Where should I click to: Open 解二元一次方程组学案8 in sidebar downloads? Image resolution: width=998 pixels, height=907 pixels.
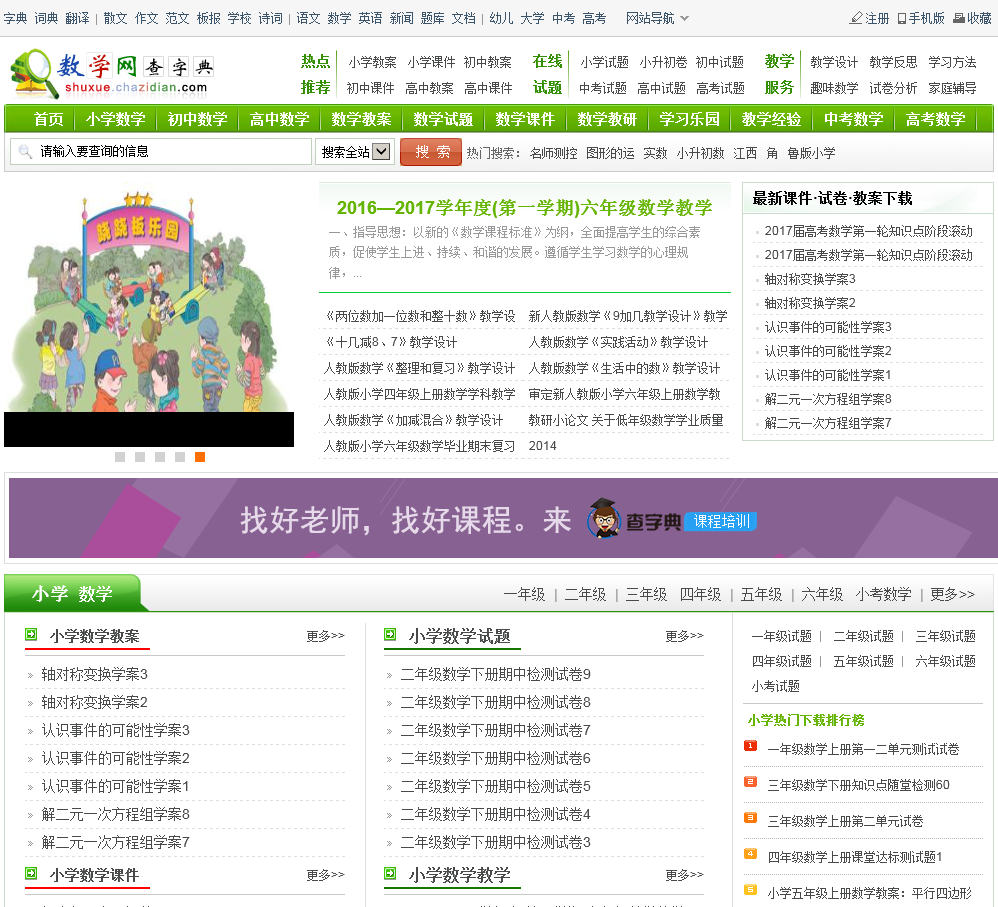tap(827, 399)
